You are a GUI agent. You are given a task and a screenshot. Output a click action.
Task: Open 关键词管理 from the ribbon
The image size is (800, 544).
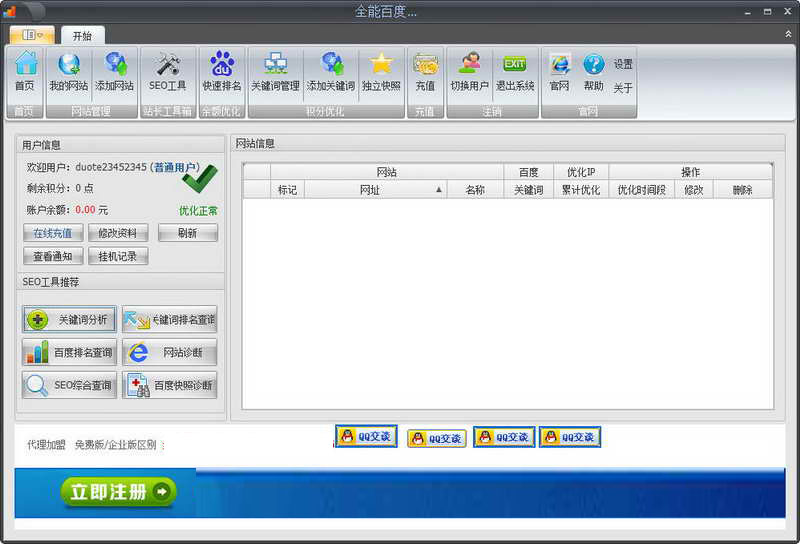(x=275, y=71)
